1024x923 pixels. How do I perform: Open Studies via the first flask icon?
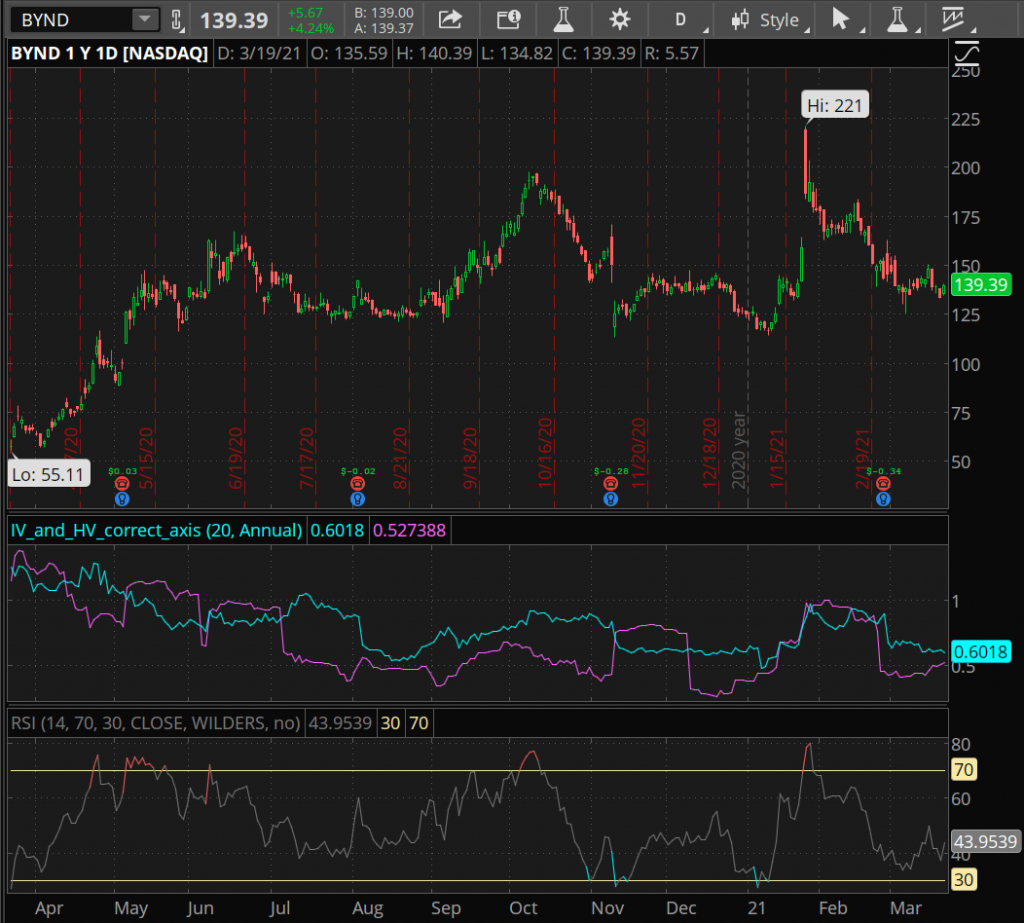tap(563, 20)
